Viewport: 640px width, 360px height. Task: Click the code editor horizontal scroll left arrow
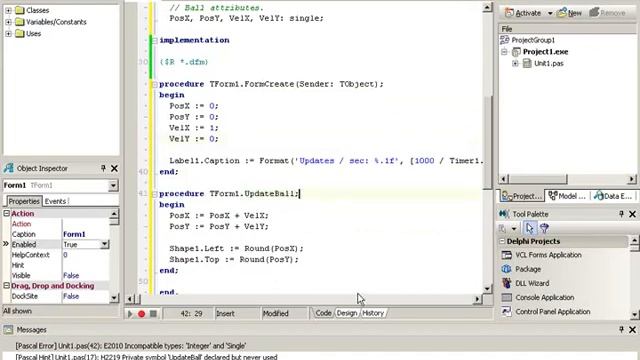[129, 299]
